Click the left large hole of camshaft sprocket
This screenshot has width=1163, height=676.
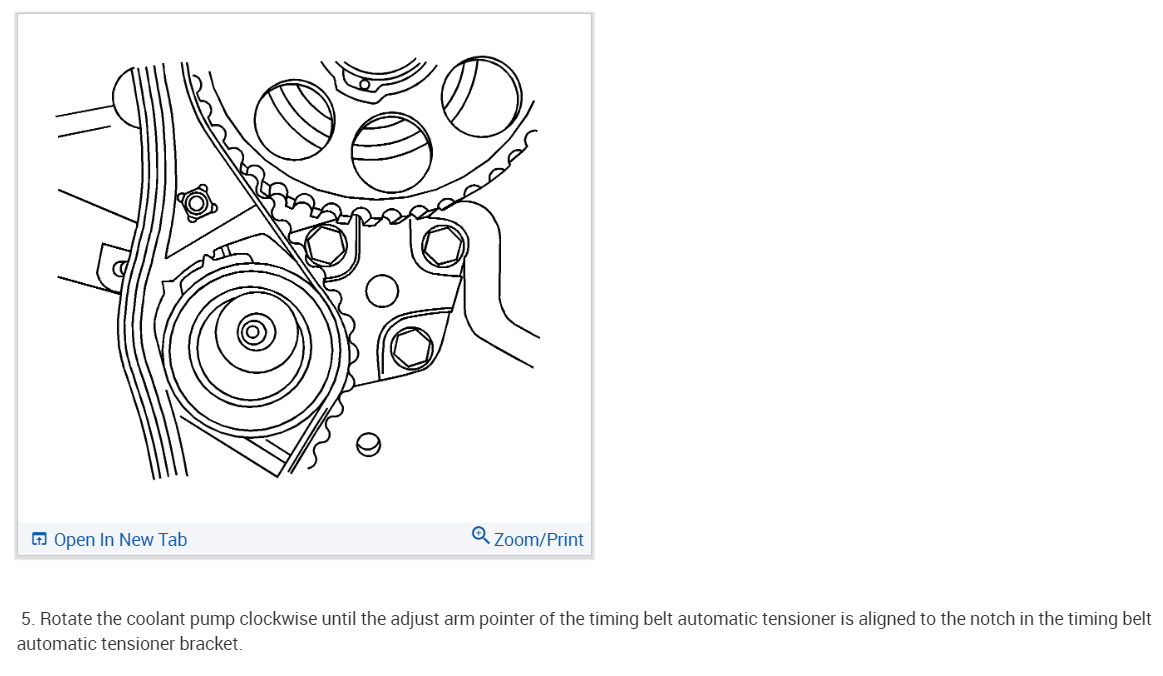(294, 120)
